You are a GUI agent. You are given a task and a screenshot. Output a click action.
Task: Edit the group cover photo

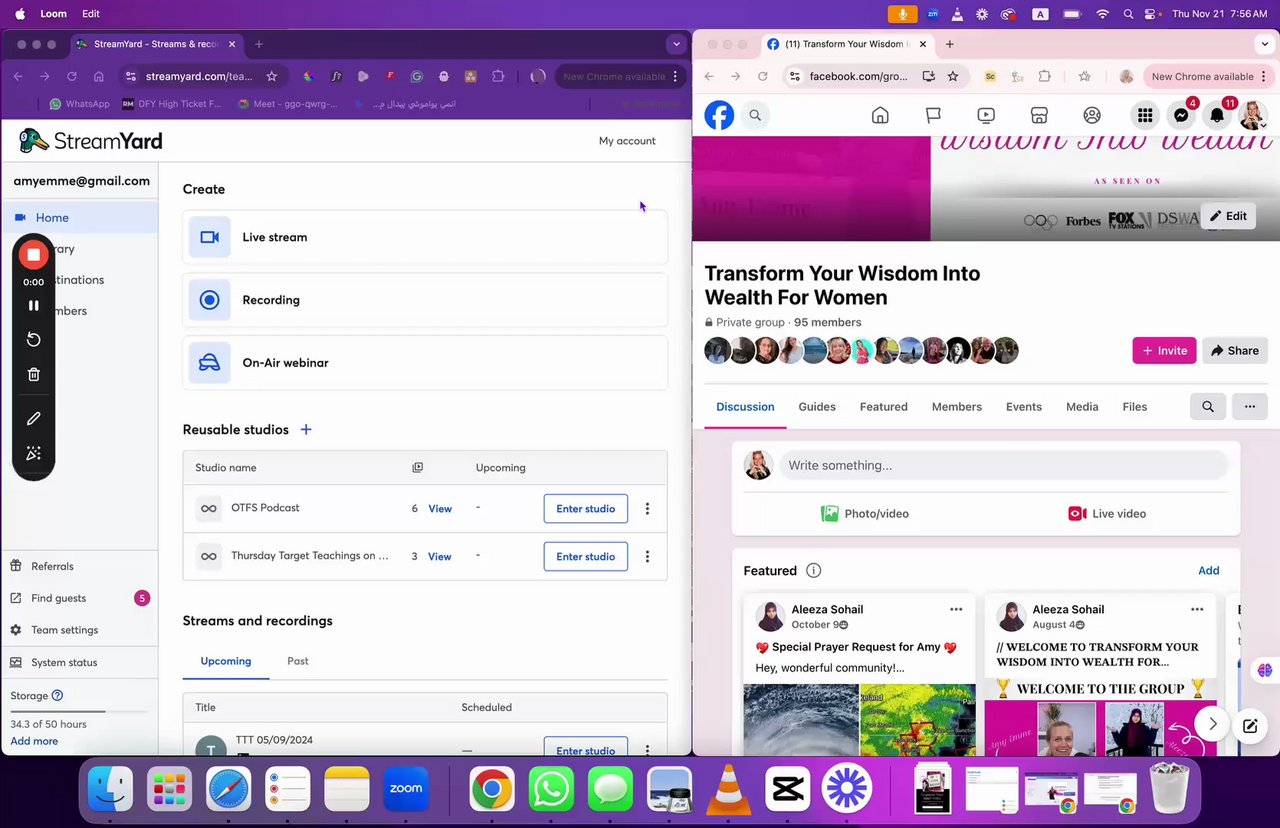point(1228,216)
